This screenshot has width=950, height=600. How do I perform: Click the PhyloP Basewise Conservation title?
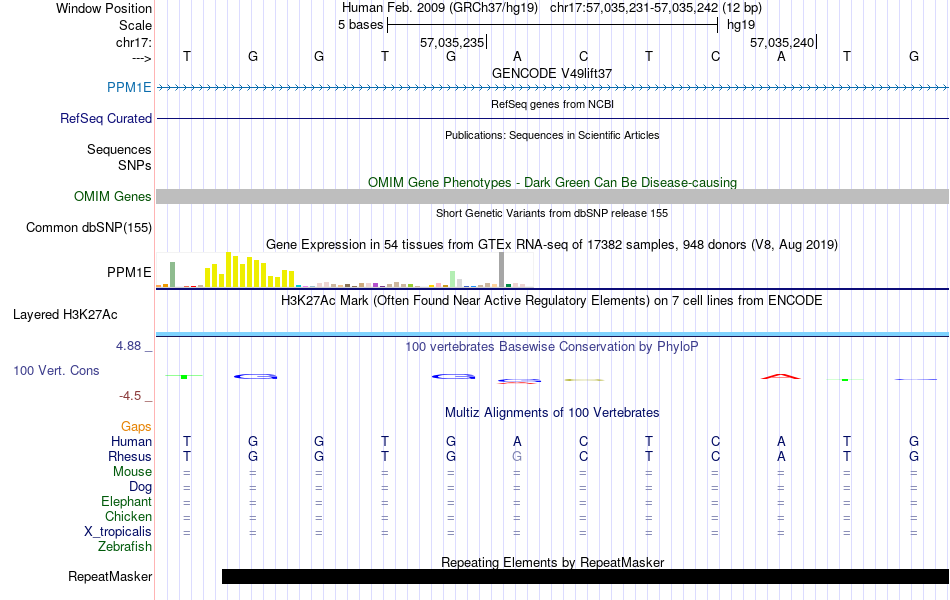[552, 347]
